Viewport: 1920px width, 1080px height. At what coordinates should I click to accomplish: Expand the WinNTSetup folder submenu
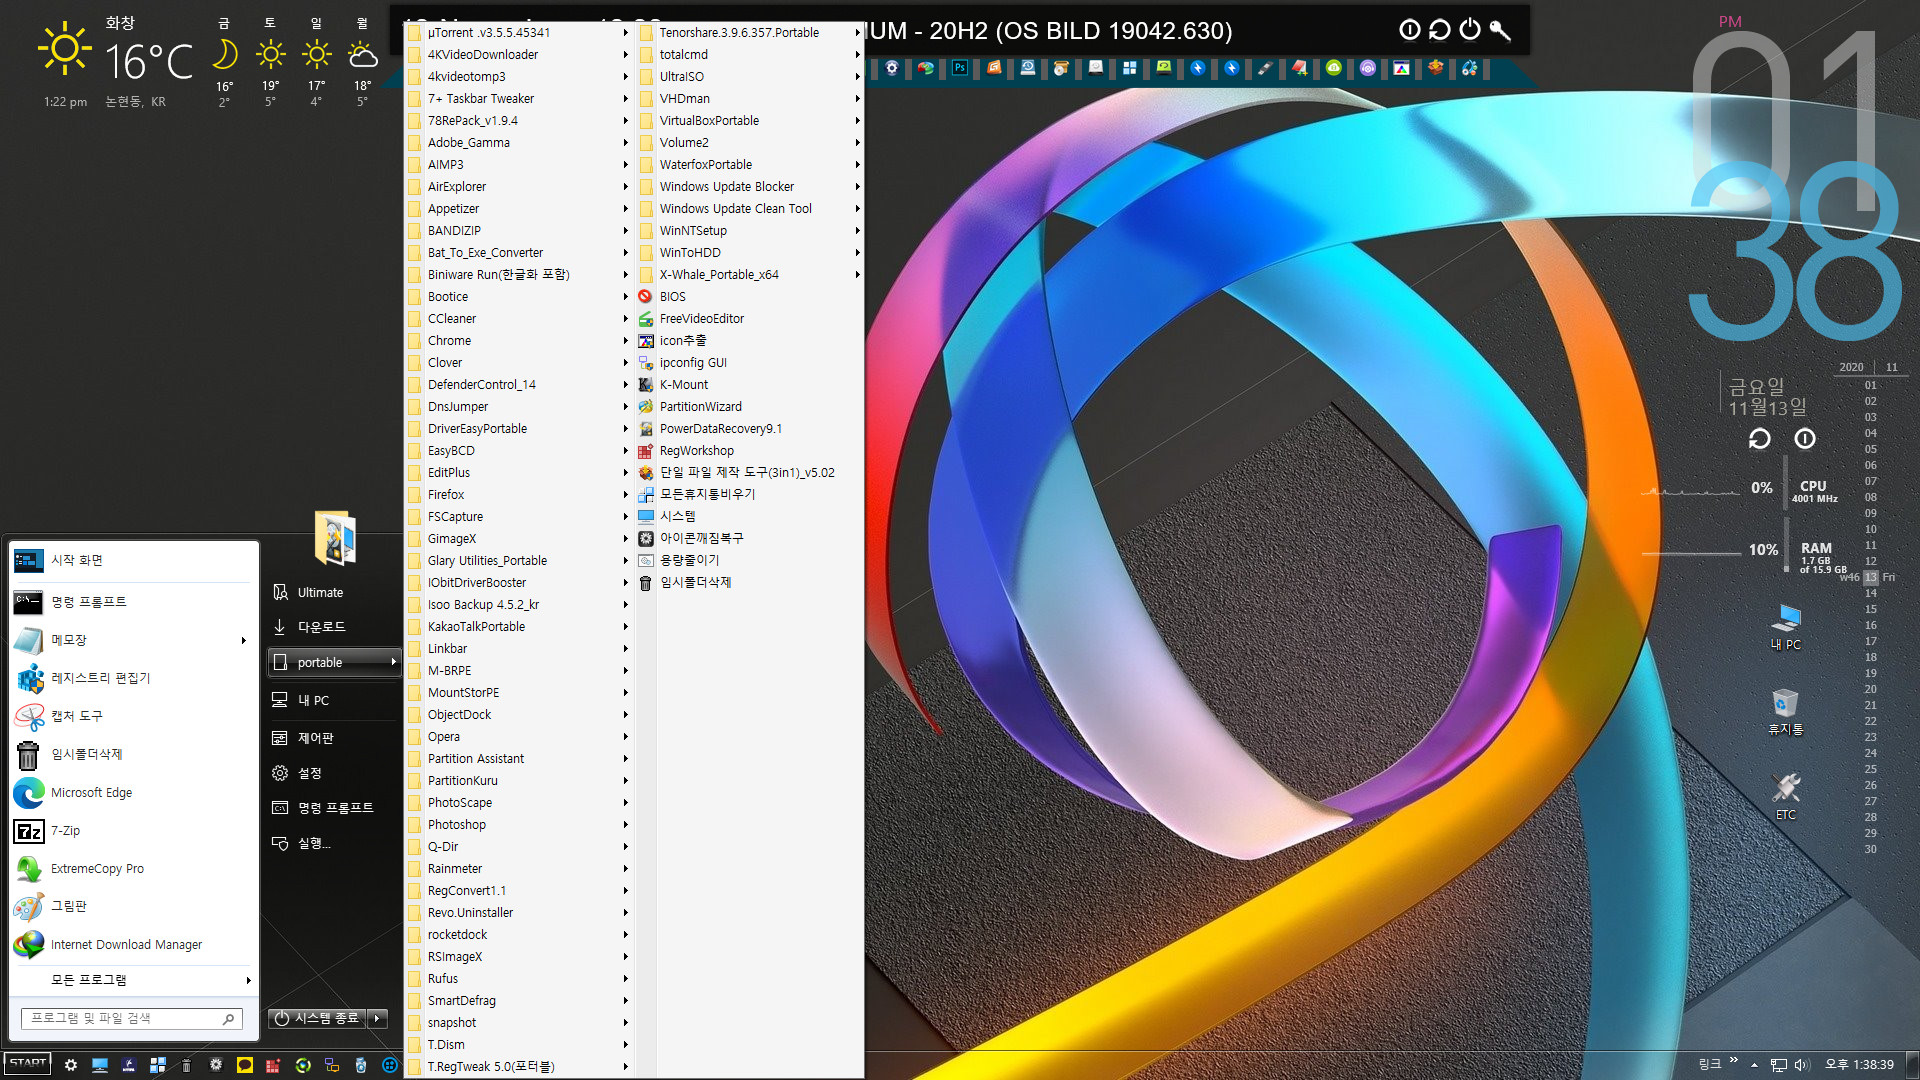click(x=748, y=230)
